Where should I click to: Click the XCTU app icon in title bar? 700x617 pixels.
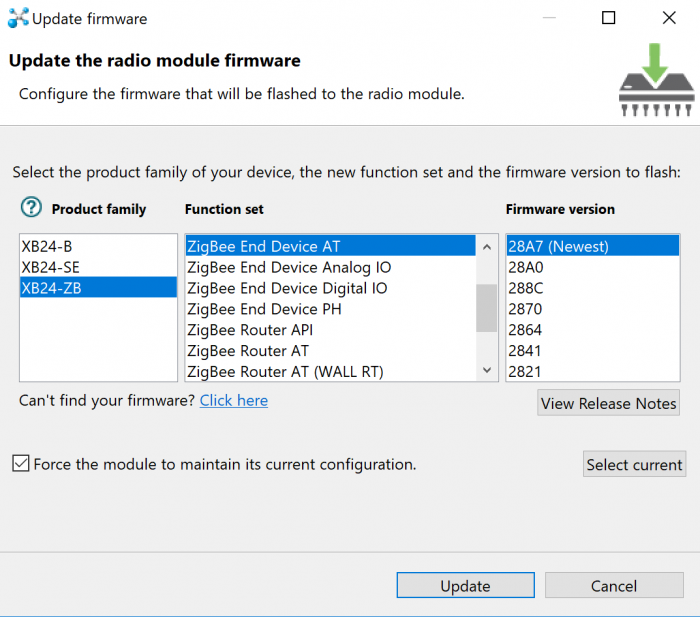coord(18,18)
